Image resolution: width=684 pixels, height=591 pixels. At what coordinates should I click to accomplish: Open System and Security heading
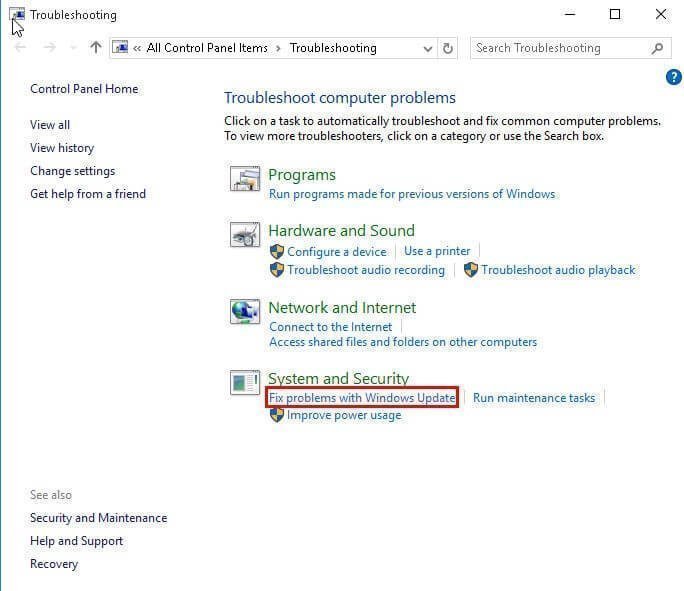coord(339,379)
